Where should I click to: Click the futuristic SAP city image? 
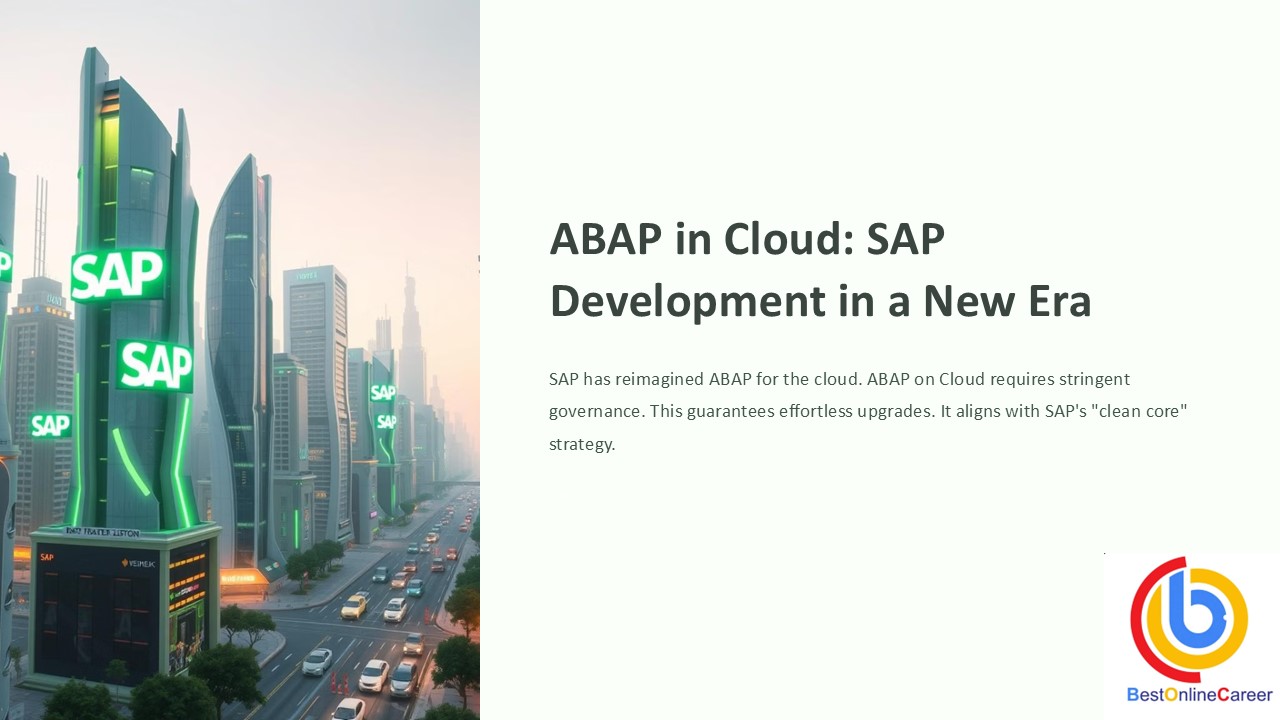[240, 360]
